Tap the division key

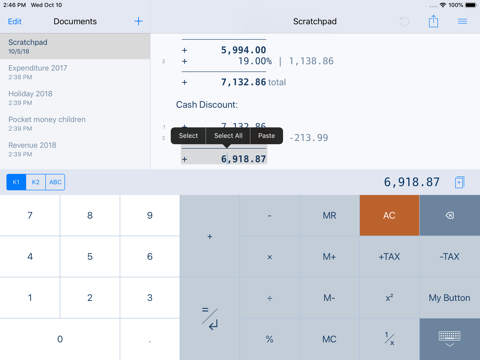click(x=269, y=298)
